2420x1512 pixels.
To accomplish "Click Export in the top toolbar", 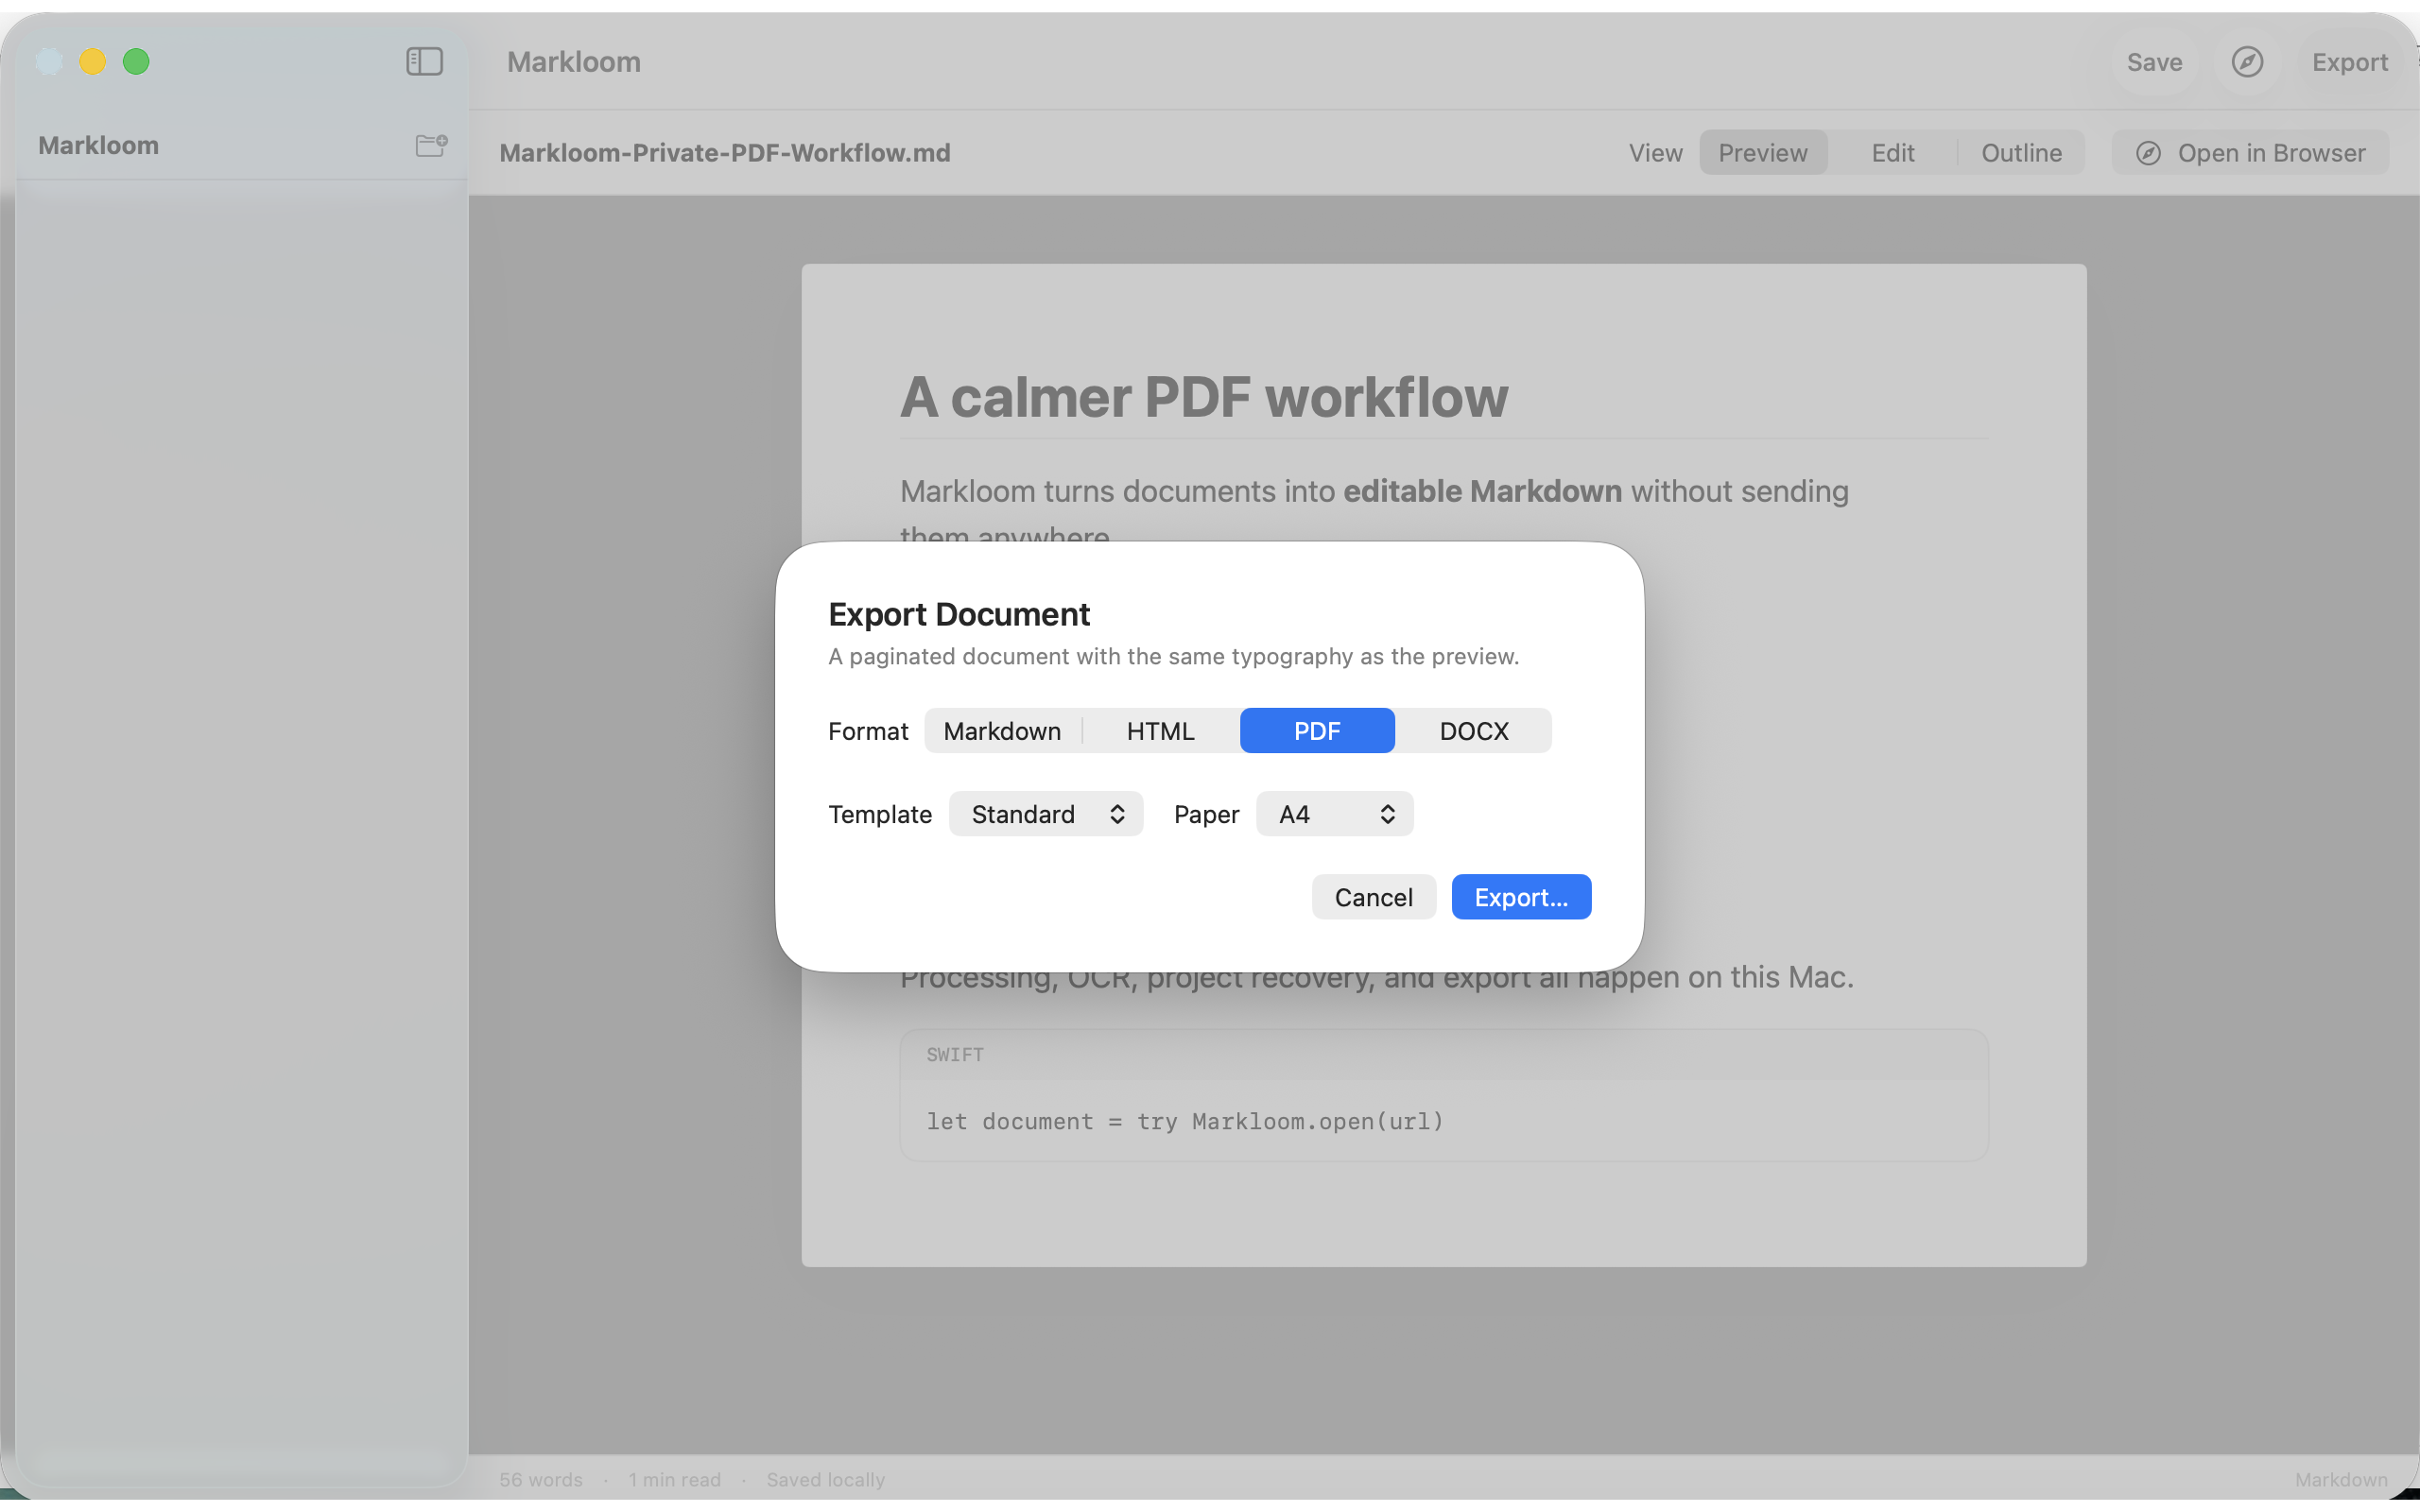I will (x=2349, y=62).
